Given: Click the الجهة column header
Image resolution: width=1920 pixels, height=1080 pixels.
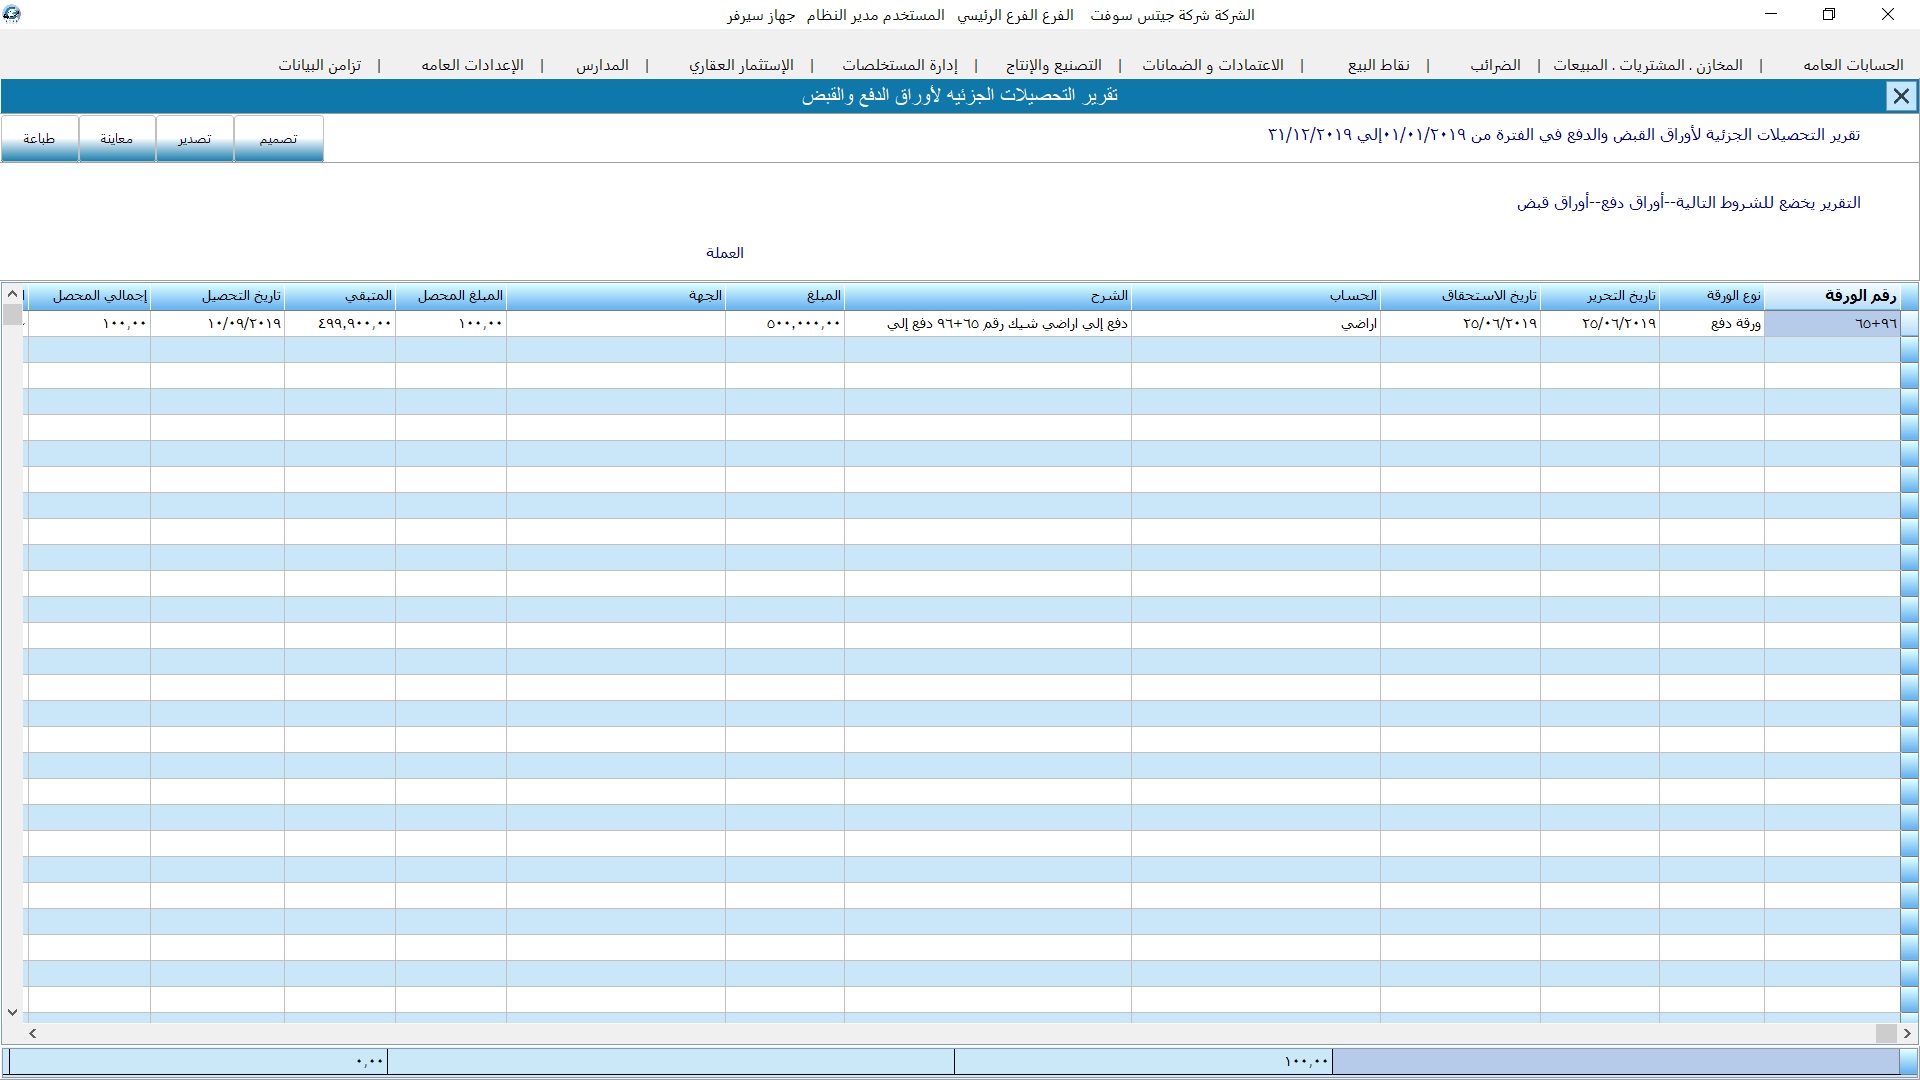Looking at the screenshot, I should coord(616,296).
